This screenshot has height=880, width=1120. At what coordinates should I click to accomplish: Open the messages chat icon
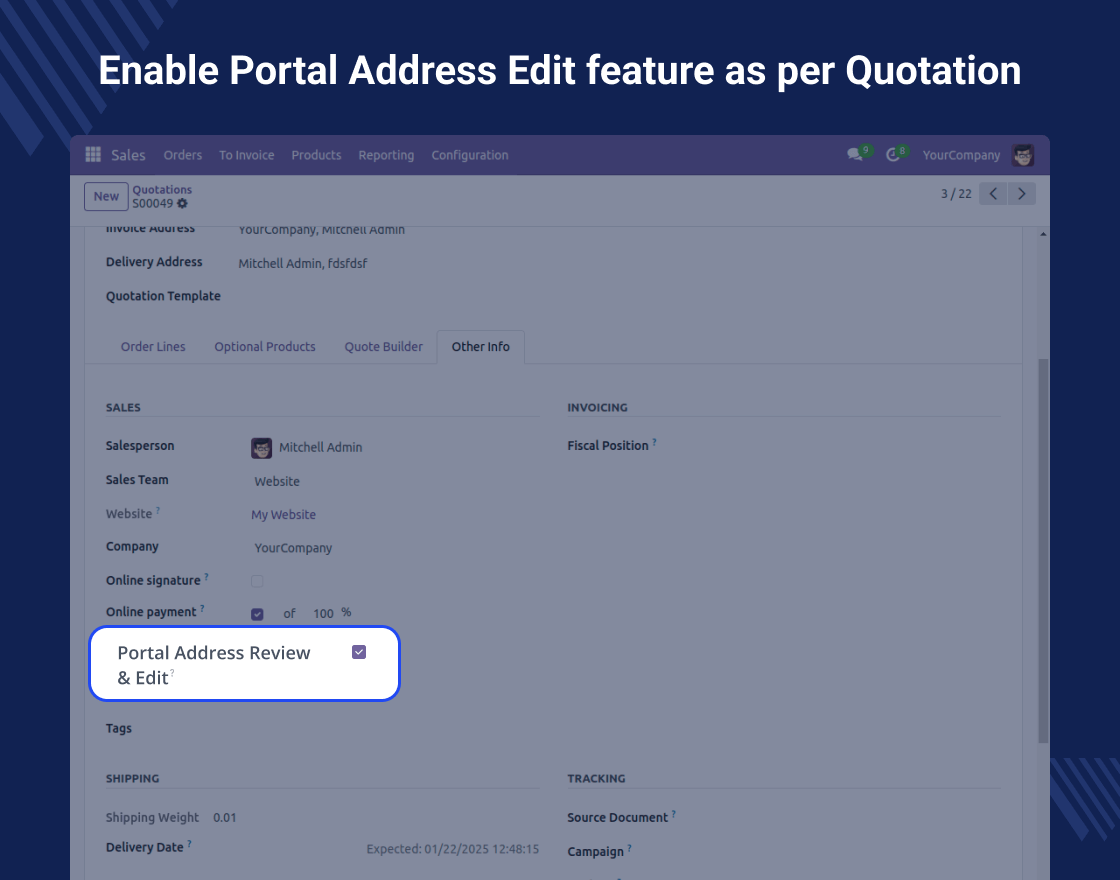click(x=854, y=154)
